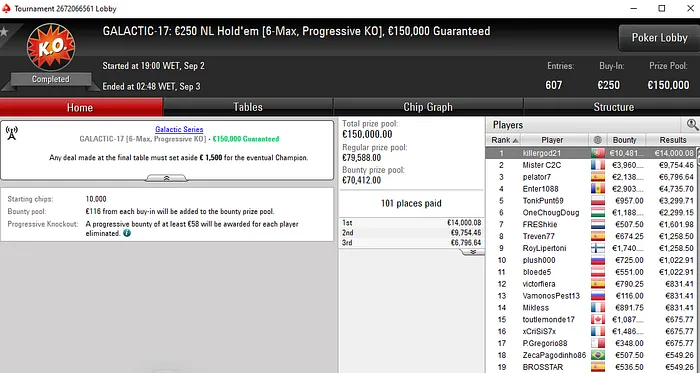Viewport: 700px width, 373px height.
Task: Expand the payouts list with the down chevron
Action: point(473,252)
